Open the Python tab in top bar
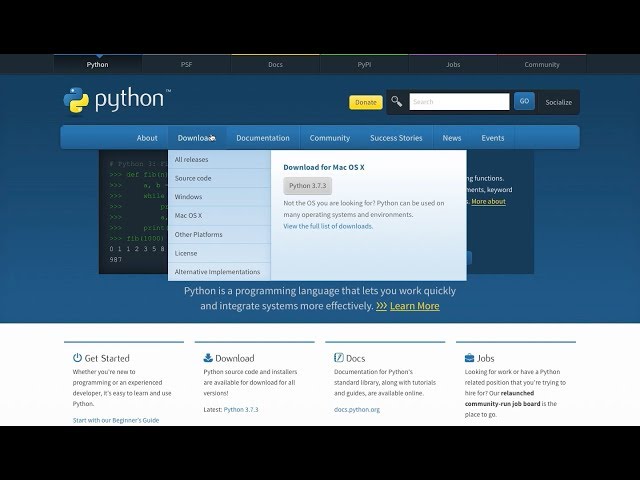640x480 pixels. [98, 64]
